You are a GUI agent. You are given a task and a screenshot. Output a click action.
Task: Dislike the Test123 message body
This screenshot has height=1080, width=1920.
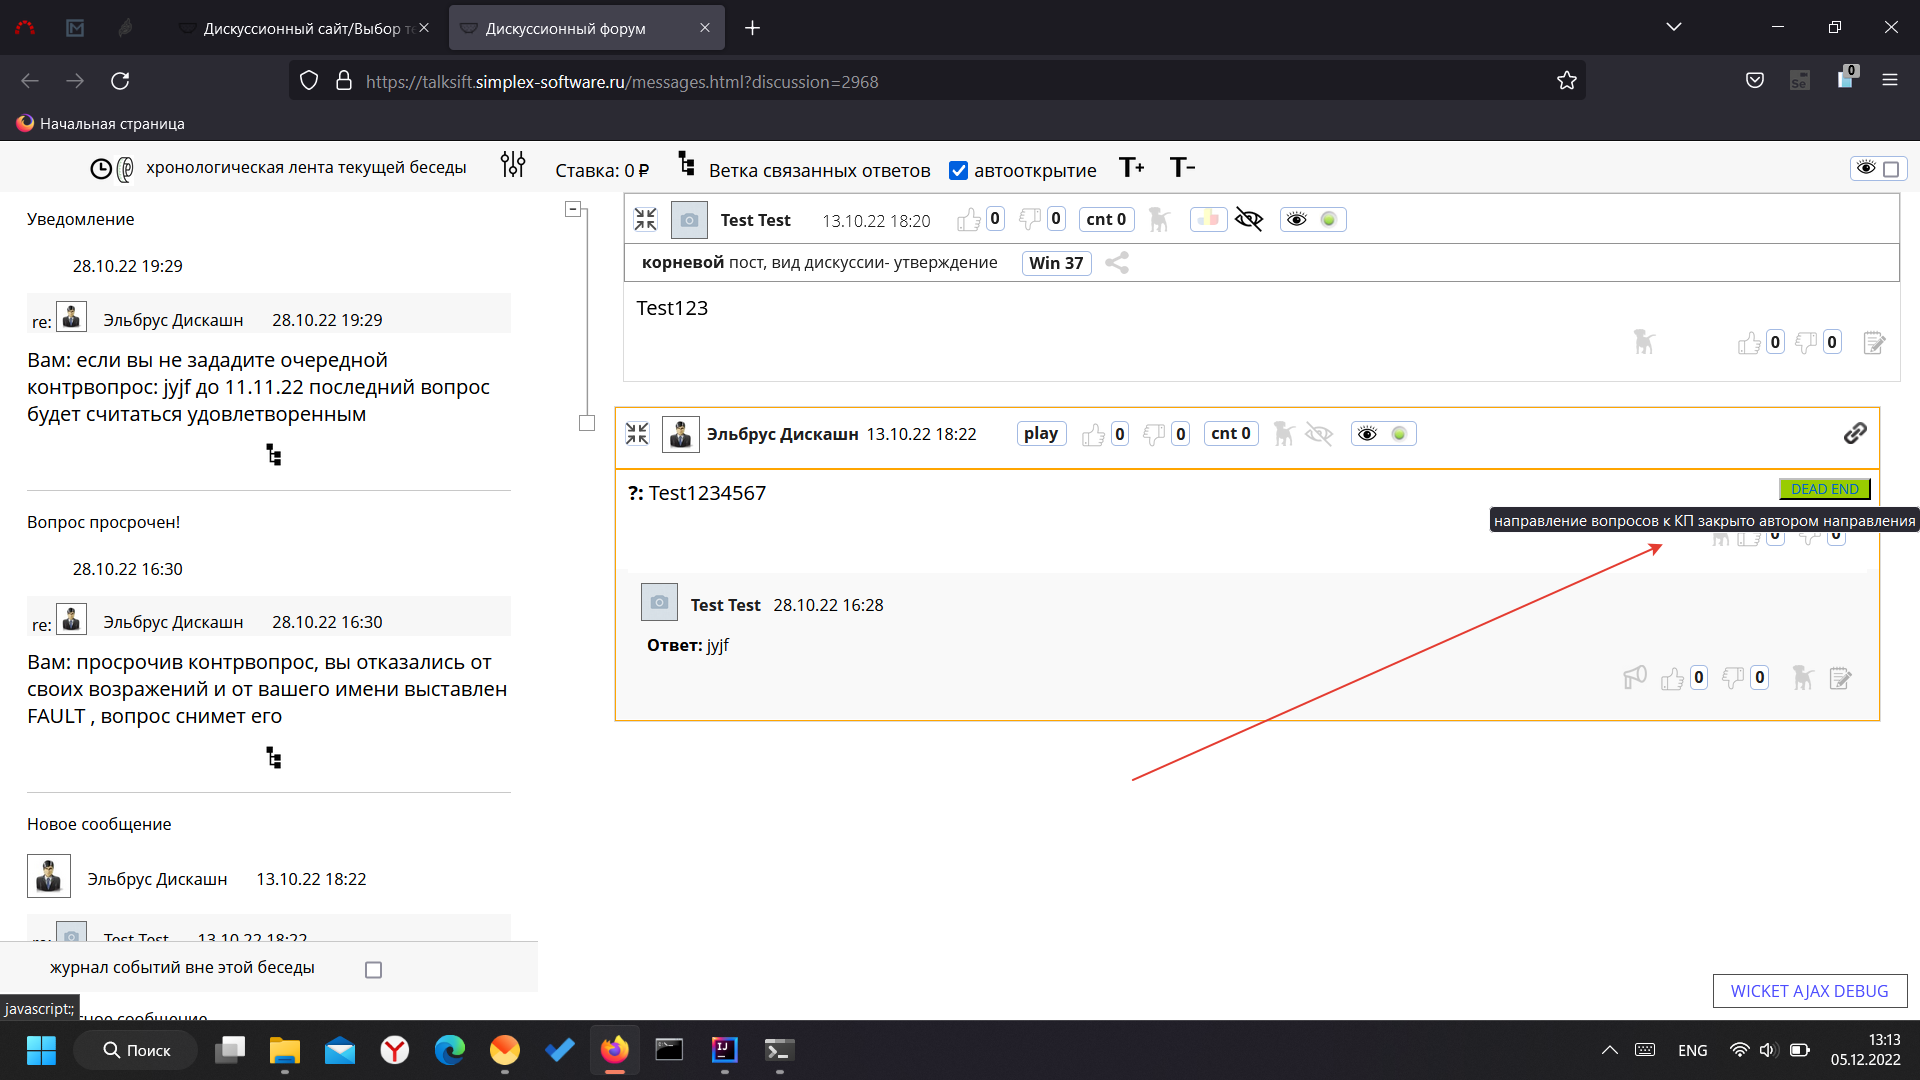[x=1806, y=343]
